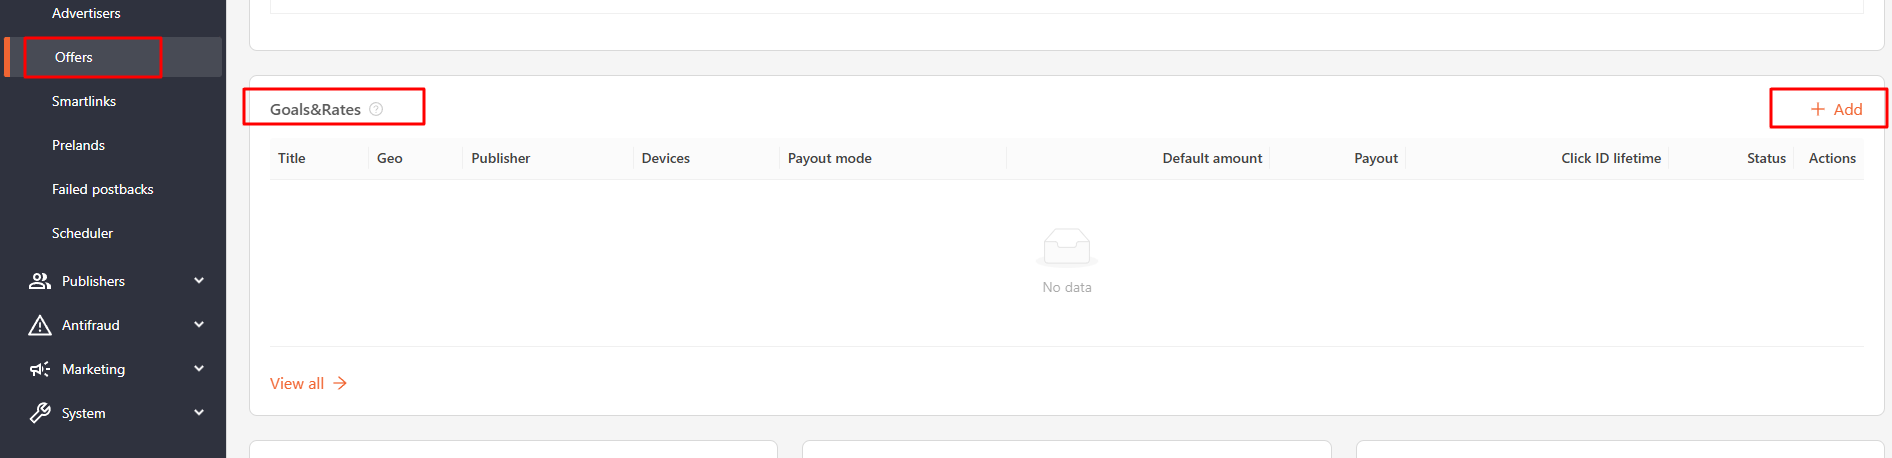Expand the Publishers menu chevron
1892x458 pixels.
[199, 281]
